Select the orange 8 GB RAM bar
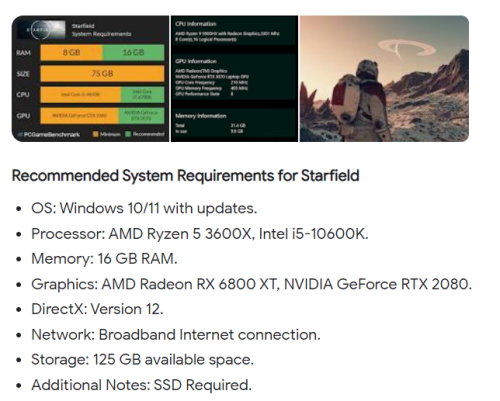Viewport: 500px width, 401px height. [71, 53]
